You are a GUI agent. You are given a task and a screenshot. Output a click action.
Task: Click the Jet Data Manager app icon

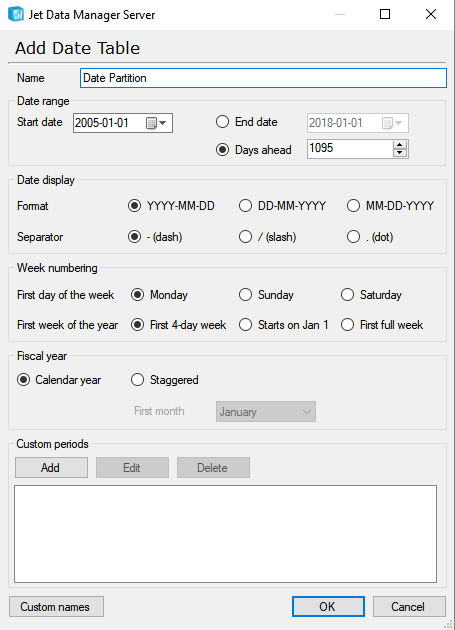click(16, 14)
